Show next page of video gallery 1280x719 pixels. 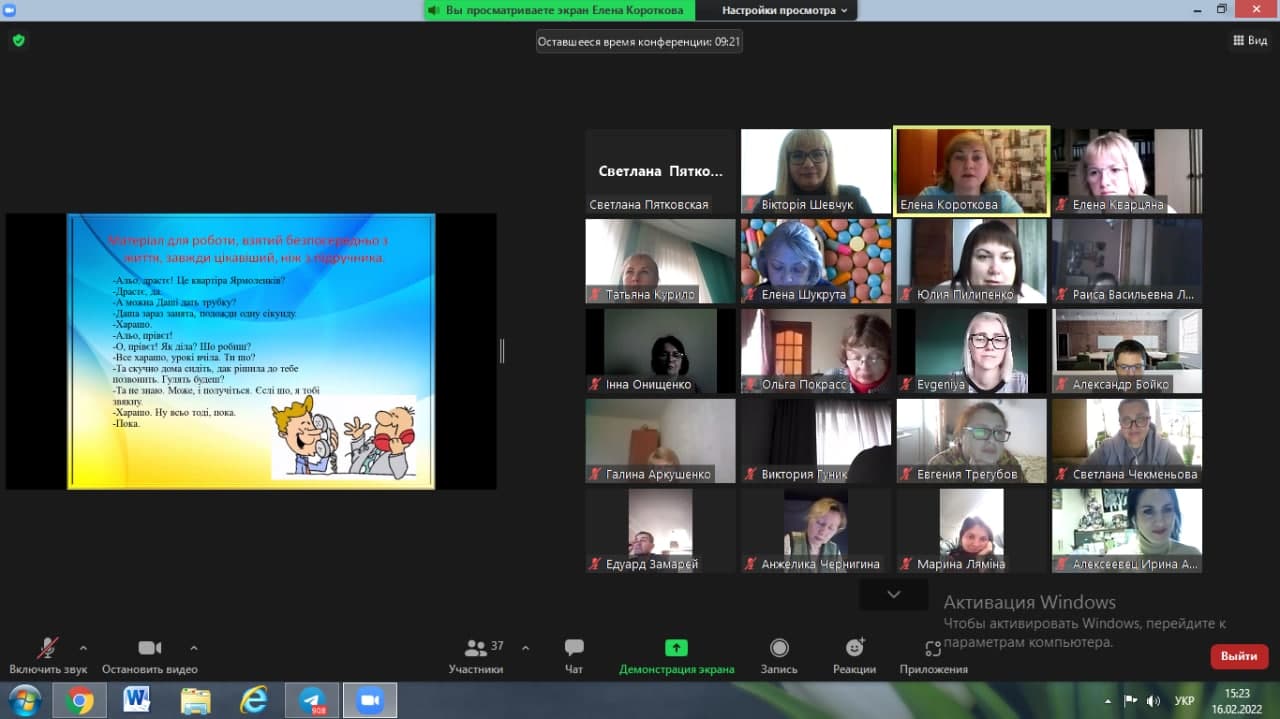click(x=894, y=594)
